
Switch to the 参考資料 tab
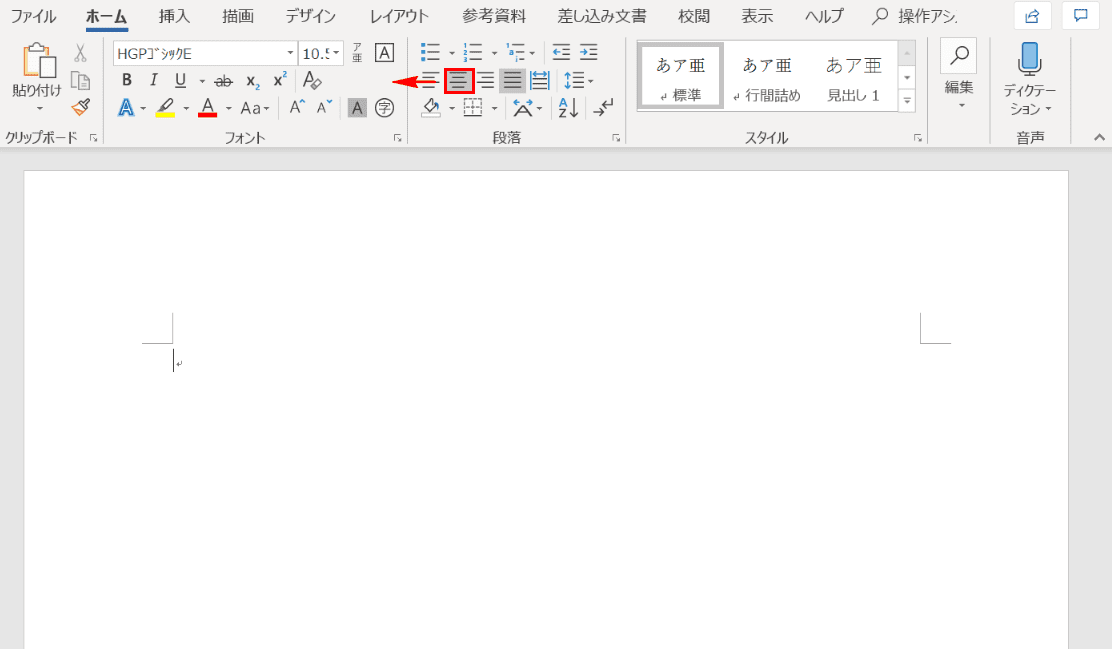click(x=494, y=16)
